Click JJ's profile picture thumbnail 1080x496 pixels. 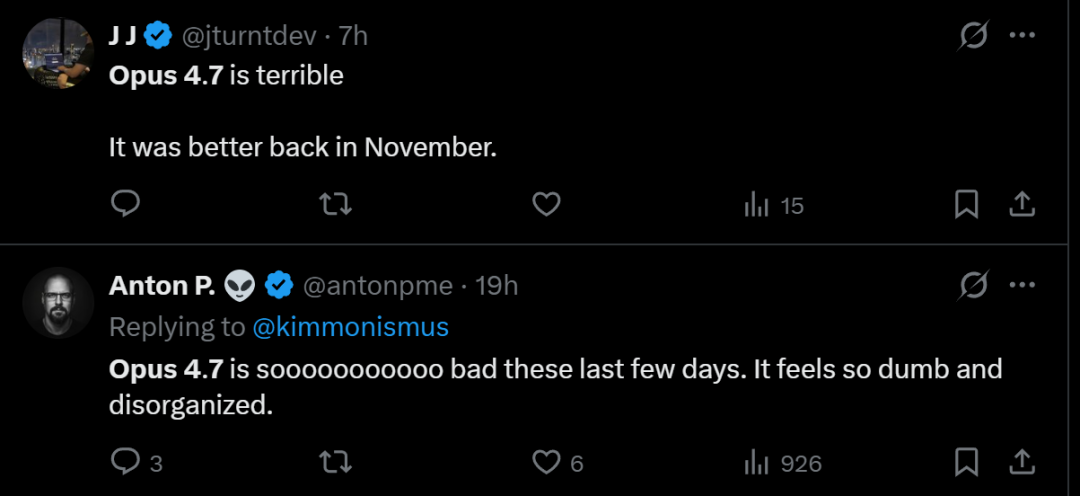click(58, 53)
